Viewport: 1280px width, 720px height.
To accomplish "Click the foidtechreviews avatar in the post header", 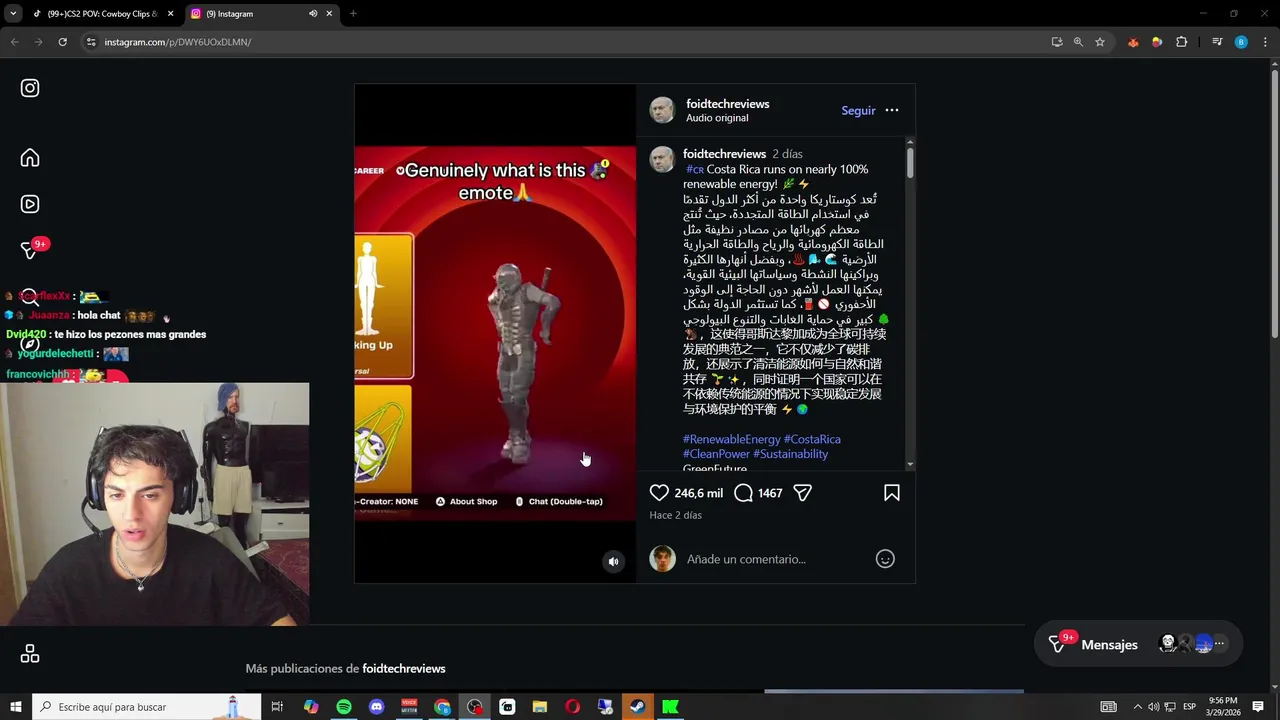I will click(662, 110).
